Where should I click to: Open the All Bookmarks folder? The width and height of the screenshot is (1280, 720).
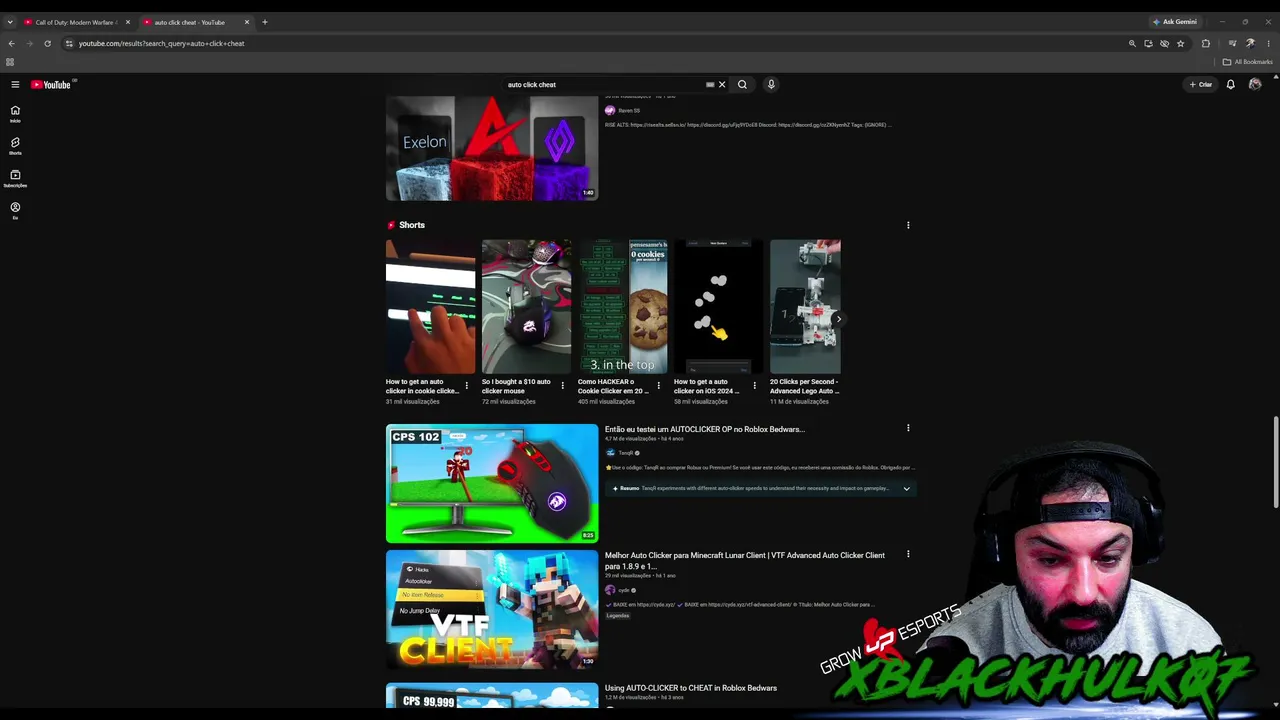pyautogui.click(x=1247, y=62)
